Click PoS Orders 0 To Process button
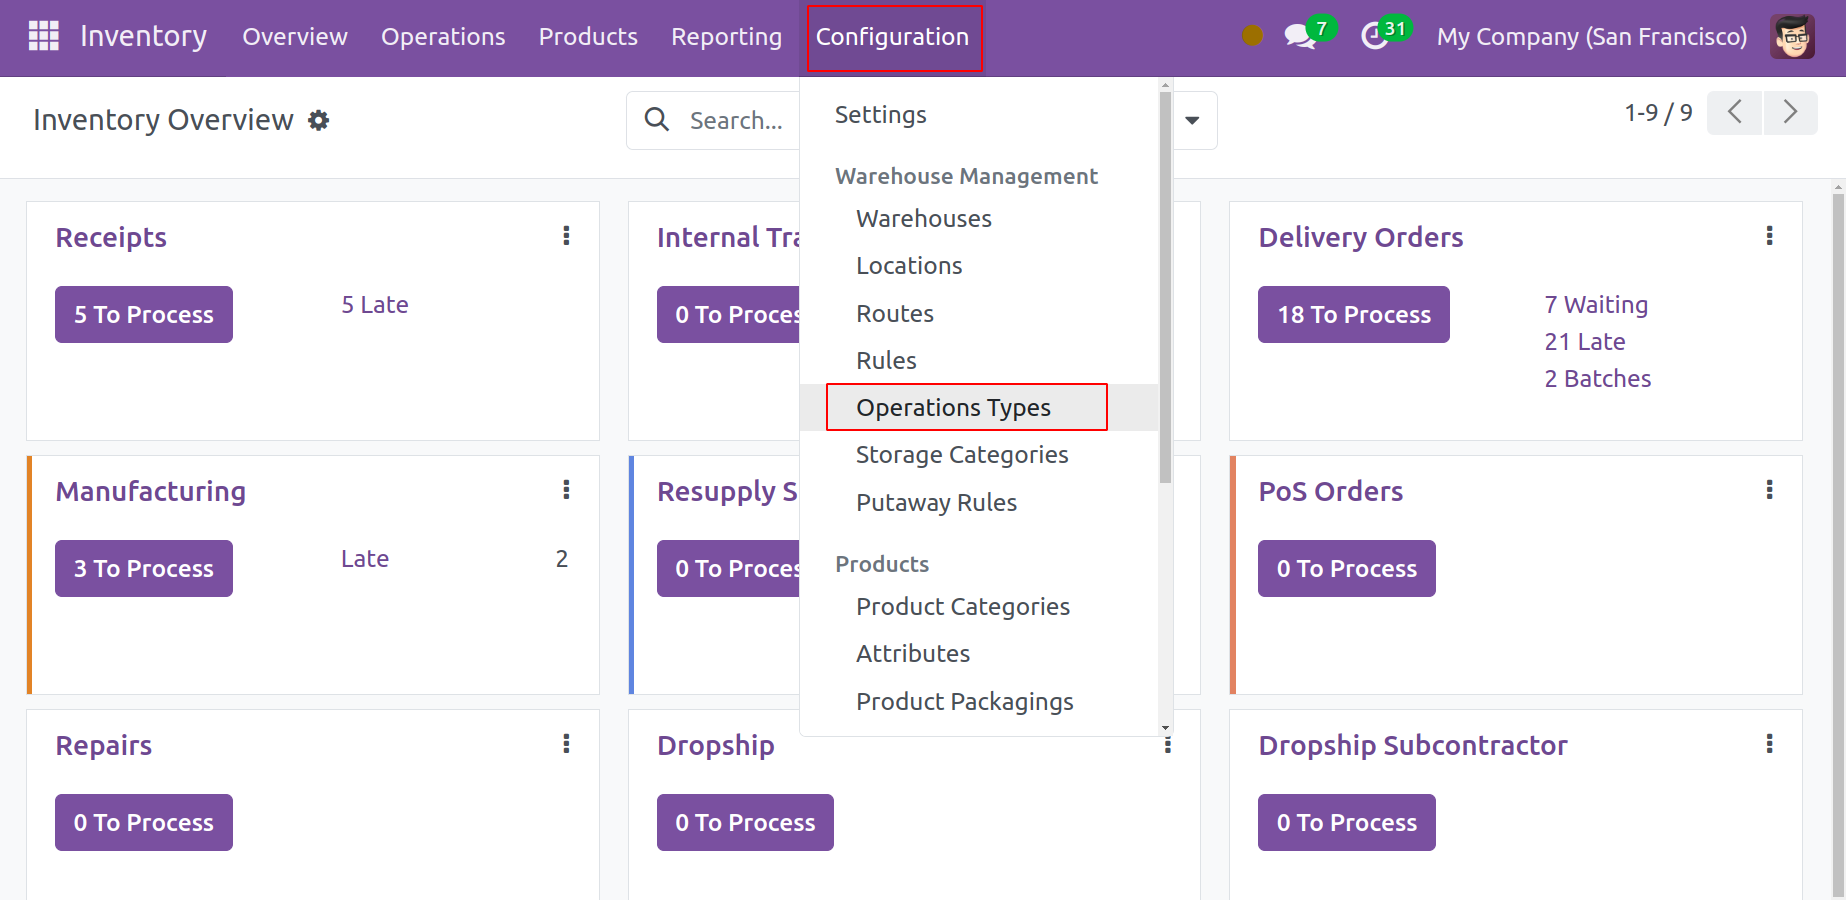This screenshot has height=900, width=1846. [x=1347, y=569]
